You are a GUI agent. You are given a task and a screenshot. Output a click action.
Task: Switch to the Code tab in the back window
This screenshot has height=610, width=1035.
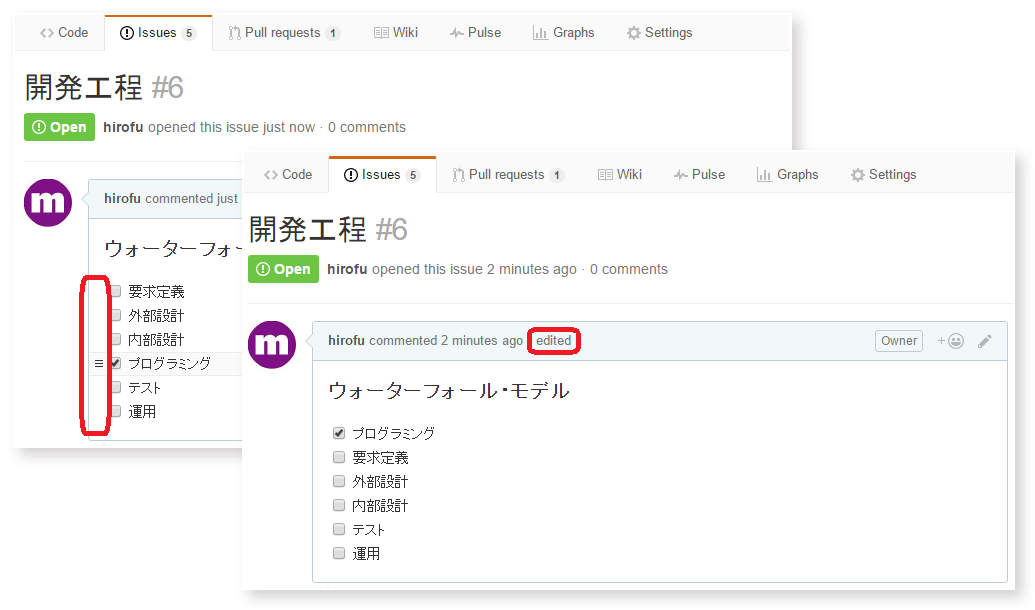click(64, 33)
